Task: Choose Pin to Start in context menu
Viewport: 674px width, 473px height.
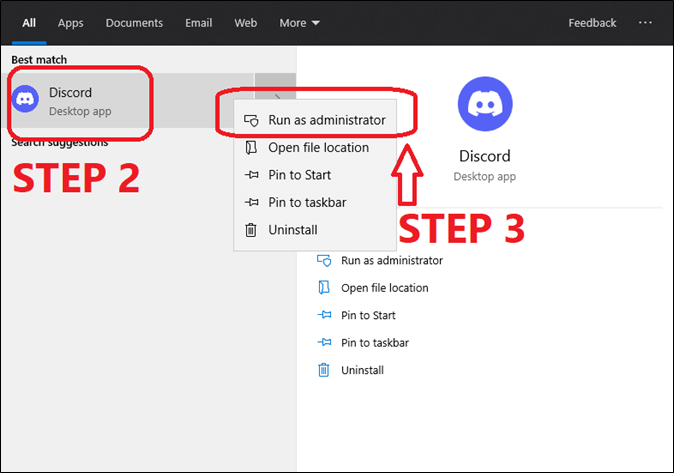Action: pyautogui.click(x=315, y=175)
